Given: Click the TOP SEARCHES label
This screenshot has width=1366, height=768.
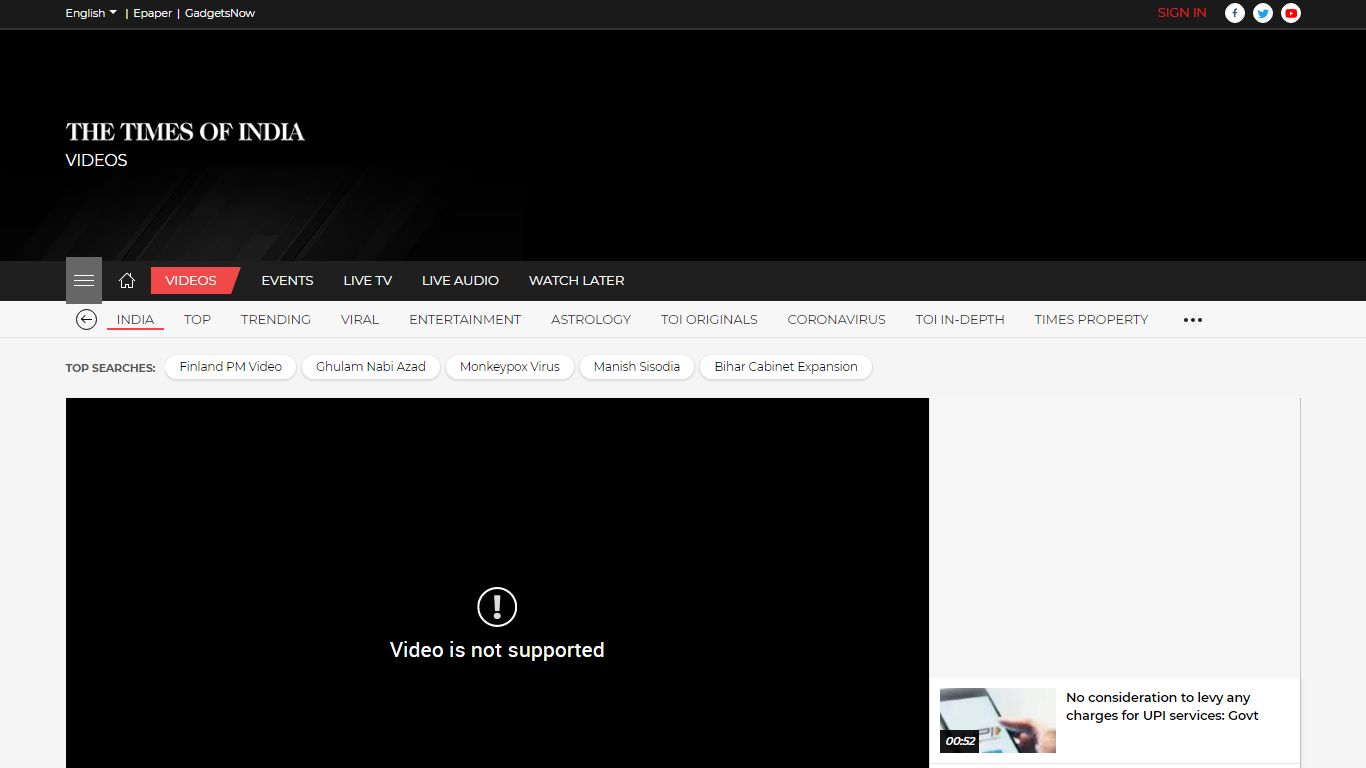Looking at the screenshot, I should coord(110,368).
